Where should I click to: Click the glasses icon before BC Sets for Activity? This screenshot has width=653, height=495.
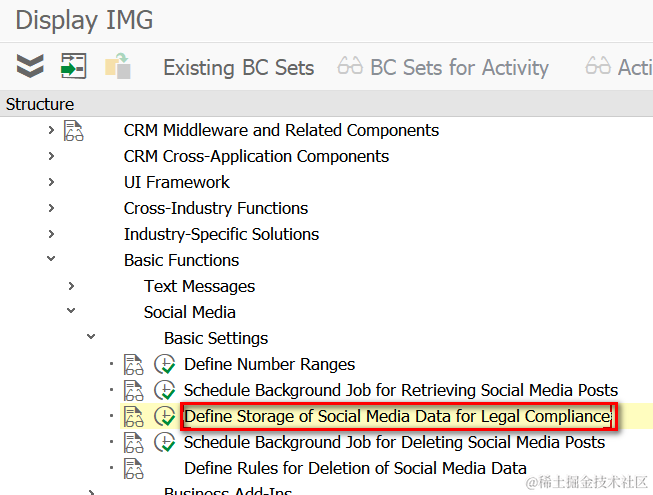350,66
